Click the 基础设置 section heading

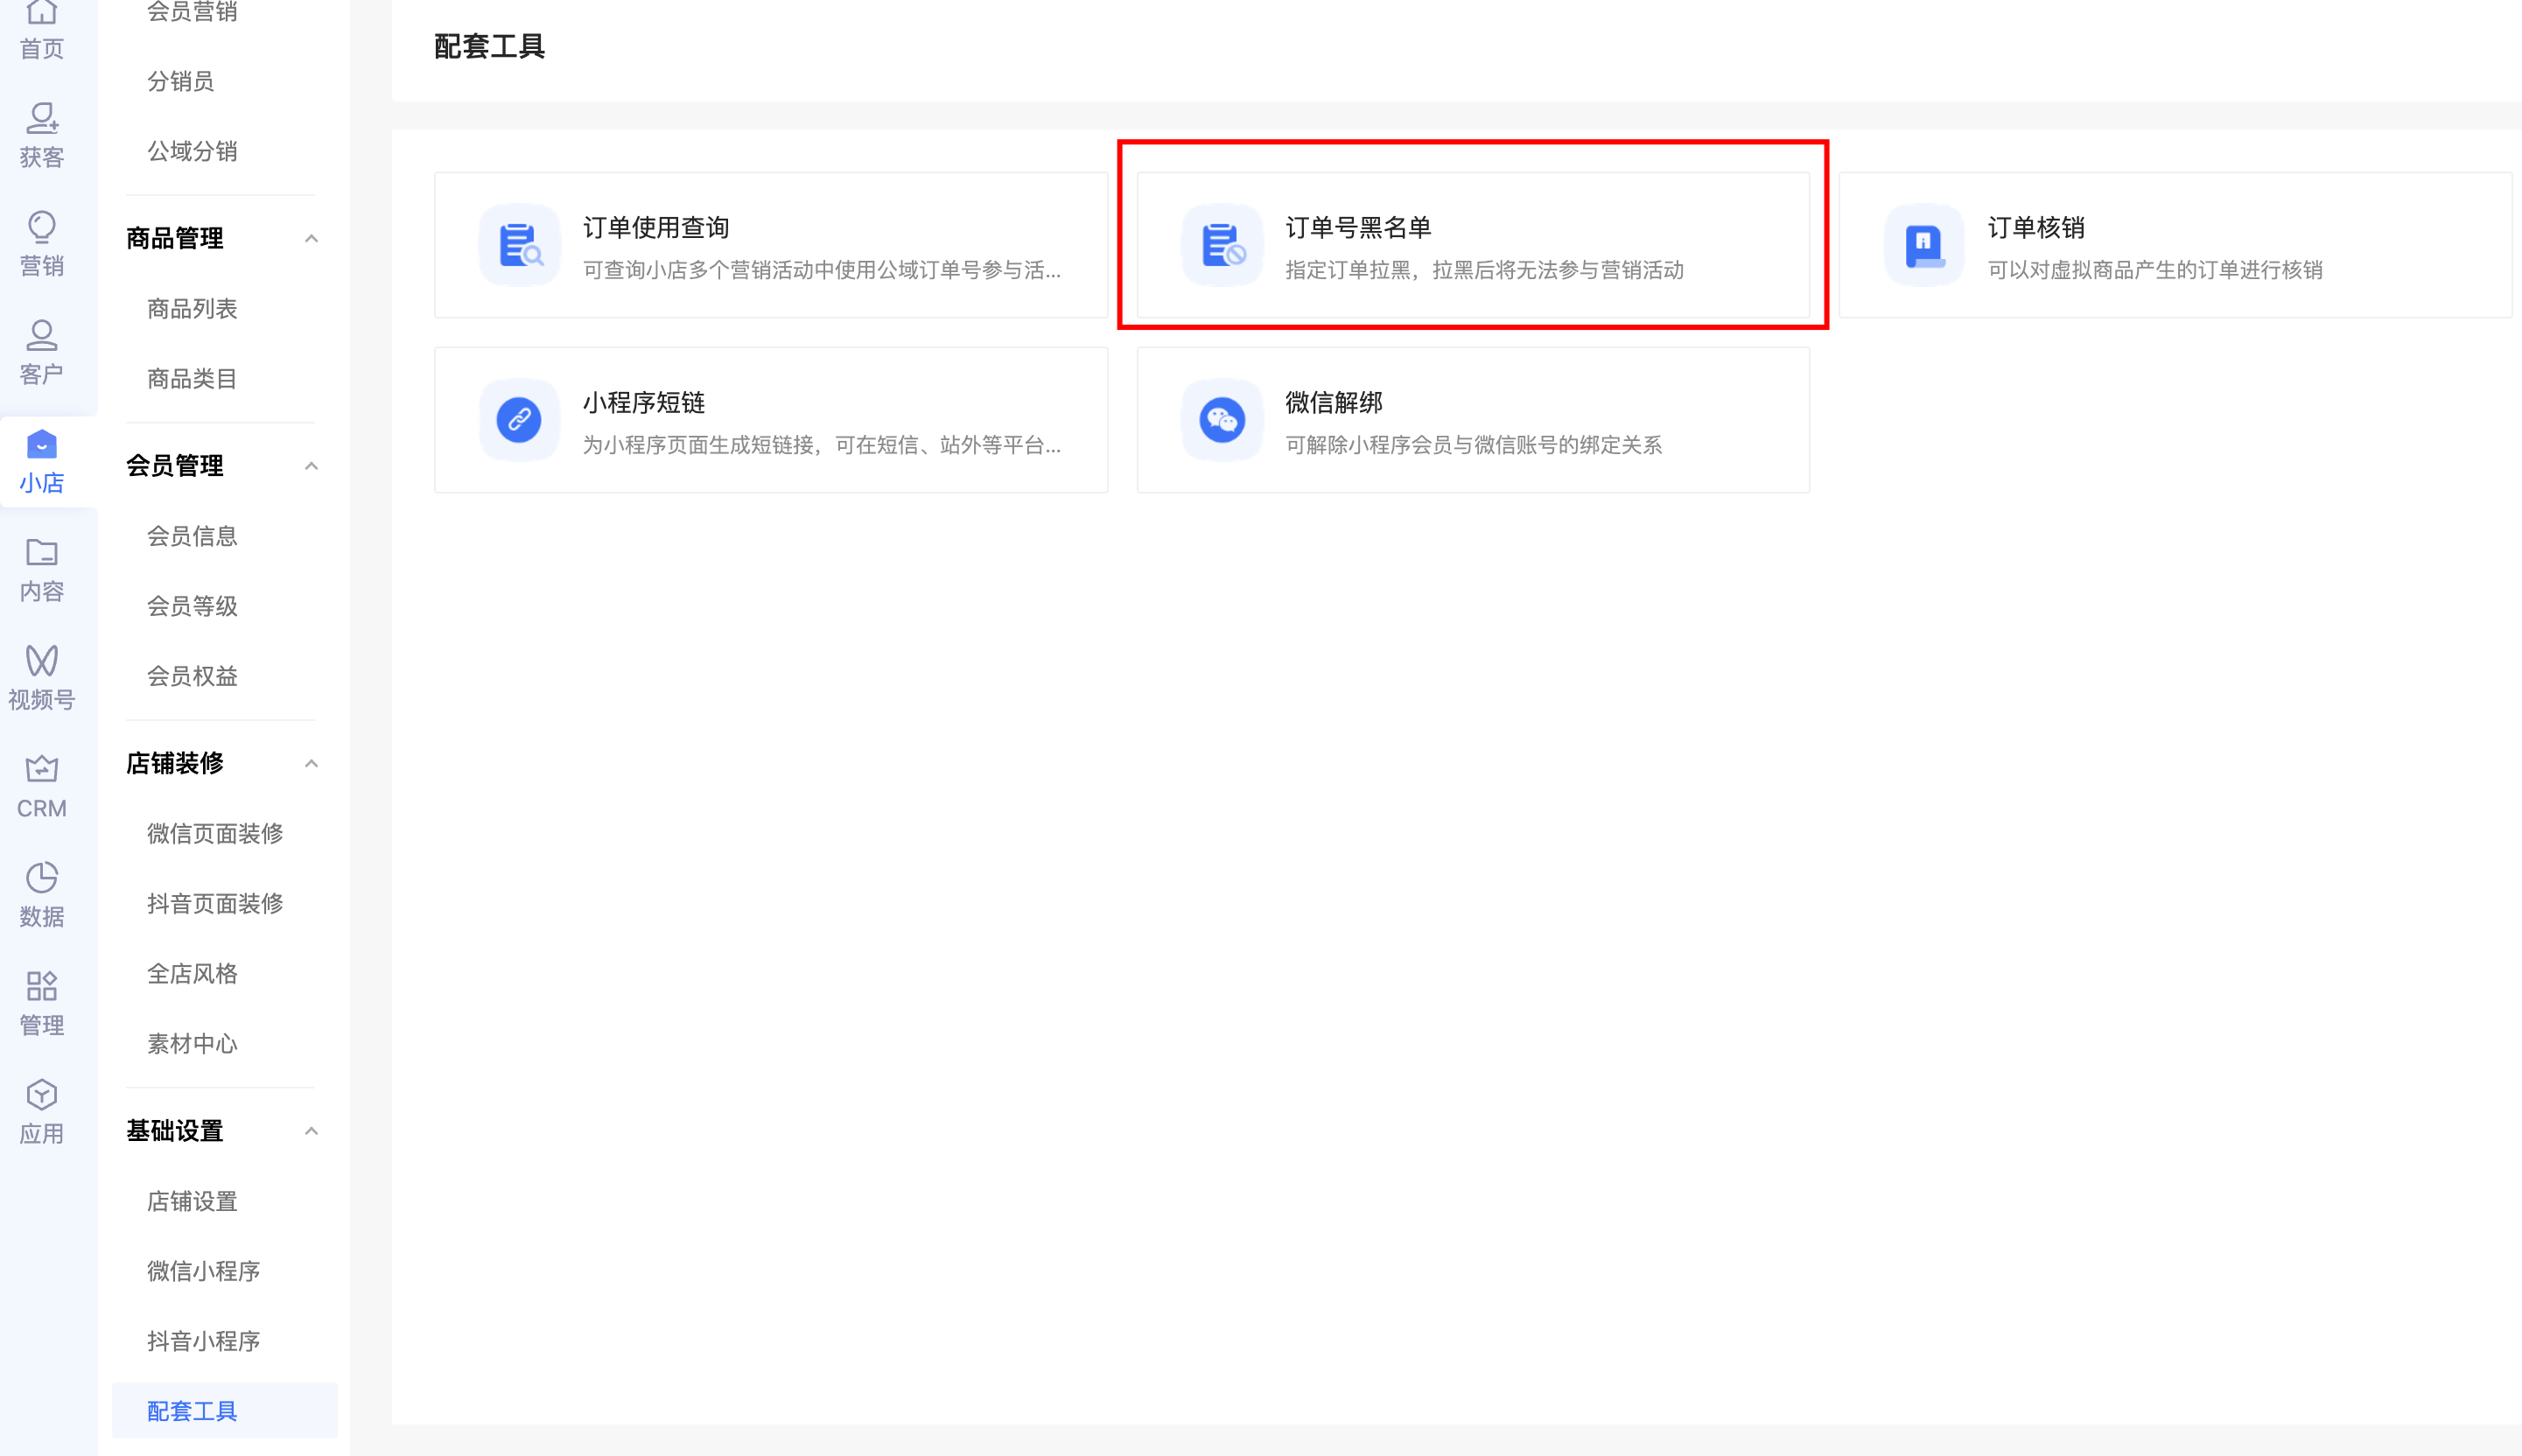tap(175, 1131)
